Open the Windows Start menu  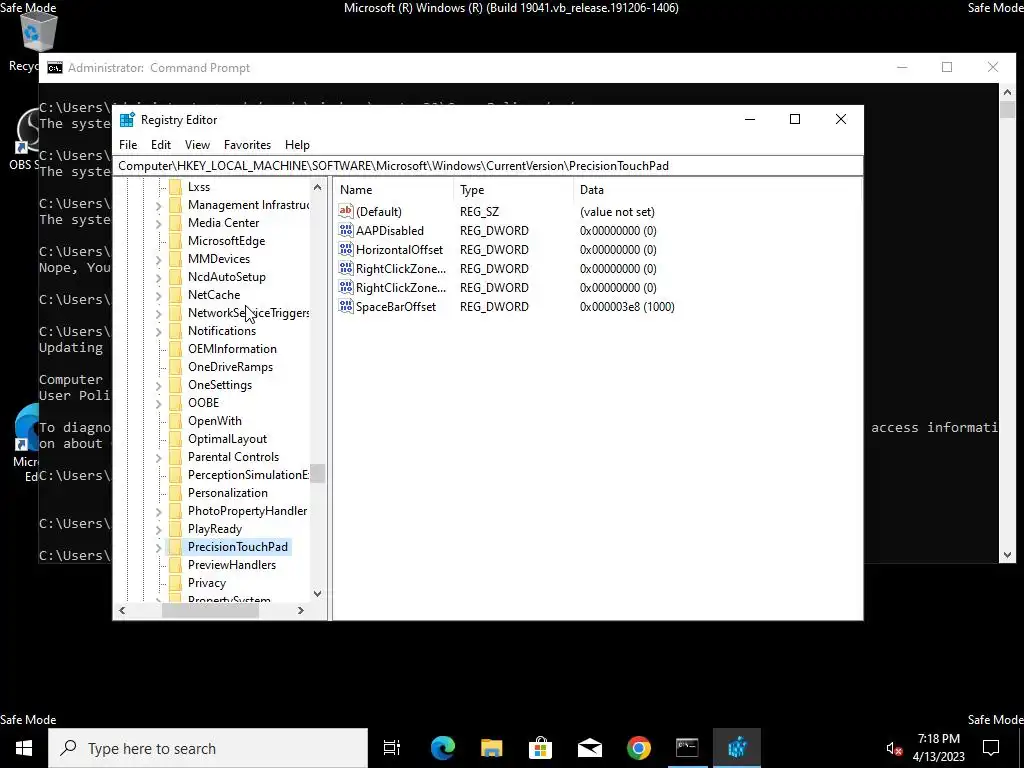pos(24,748)
